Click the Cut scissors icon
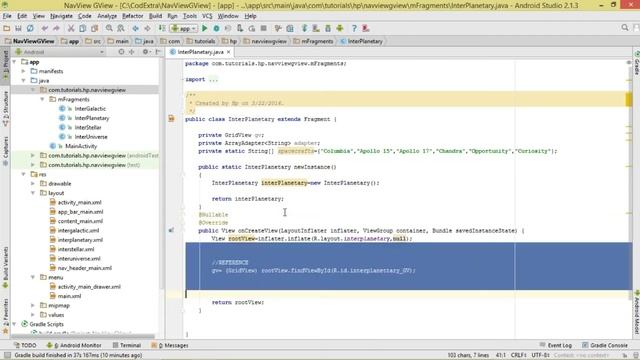Image resolution: width=640 pixels, height=360 pixels. point(71,28)
